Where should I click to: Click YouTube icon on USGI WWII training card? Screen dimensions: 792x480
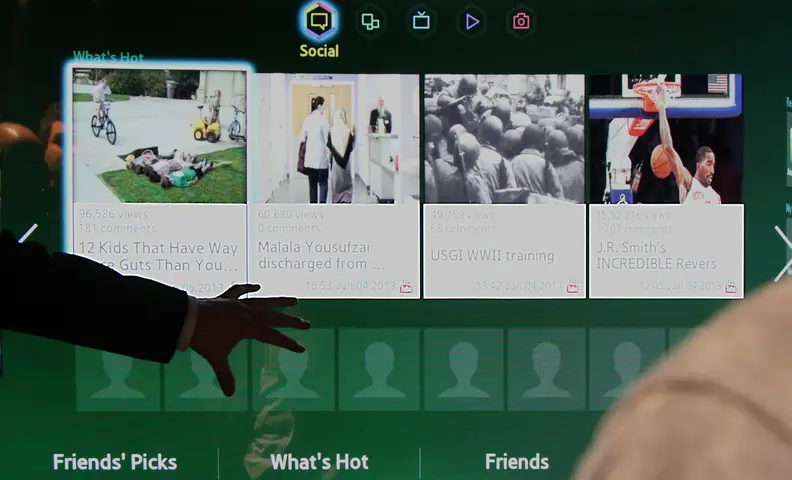pyautogui.click(x=572, y=287)
